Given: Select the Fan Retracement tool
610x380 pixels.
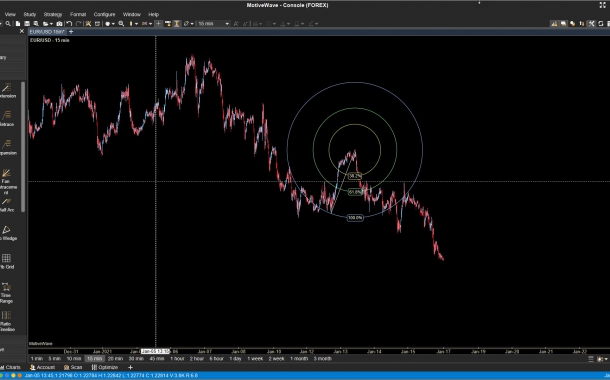Looking at the screenshot, I should pos(6,181).
